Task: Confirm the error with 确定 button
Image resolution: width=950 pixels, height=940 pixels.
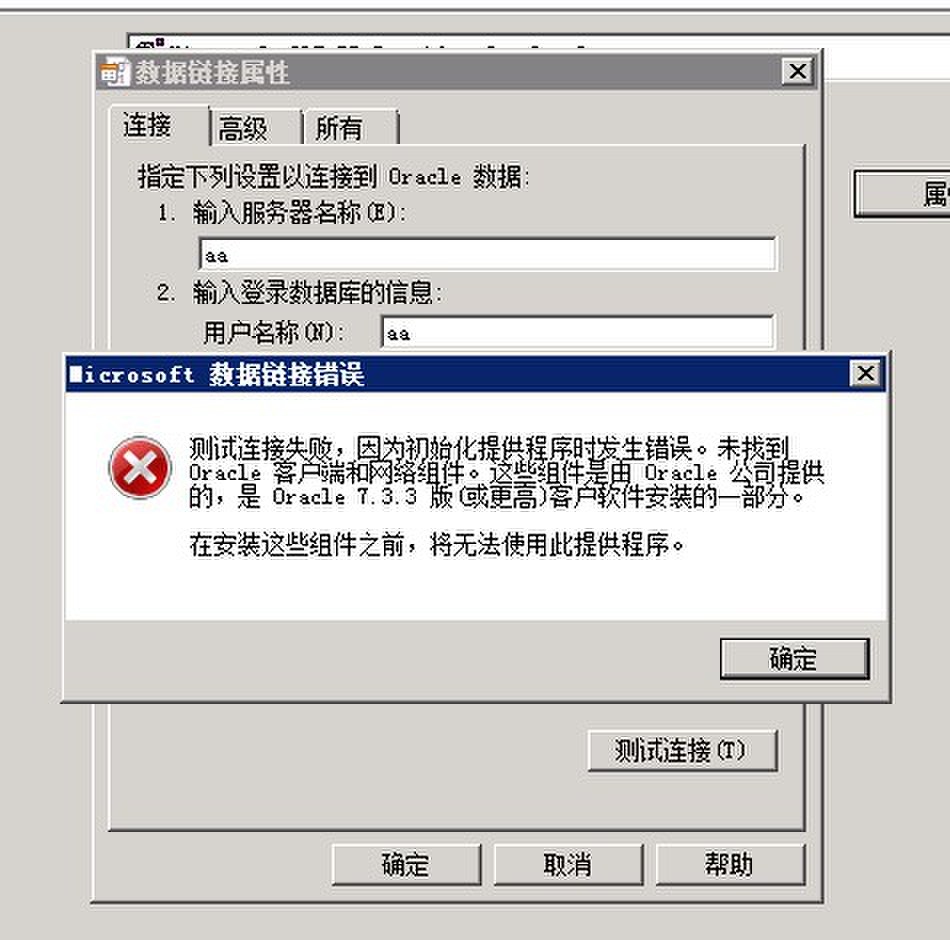Action: 794,659
